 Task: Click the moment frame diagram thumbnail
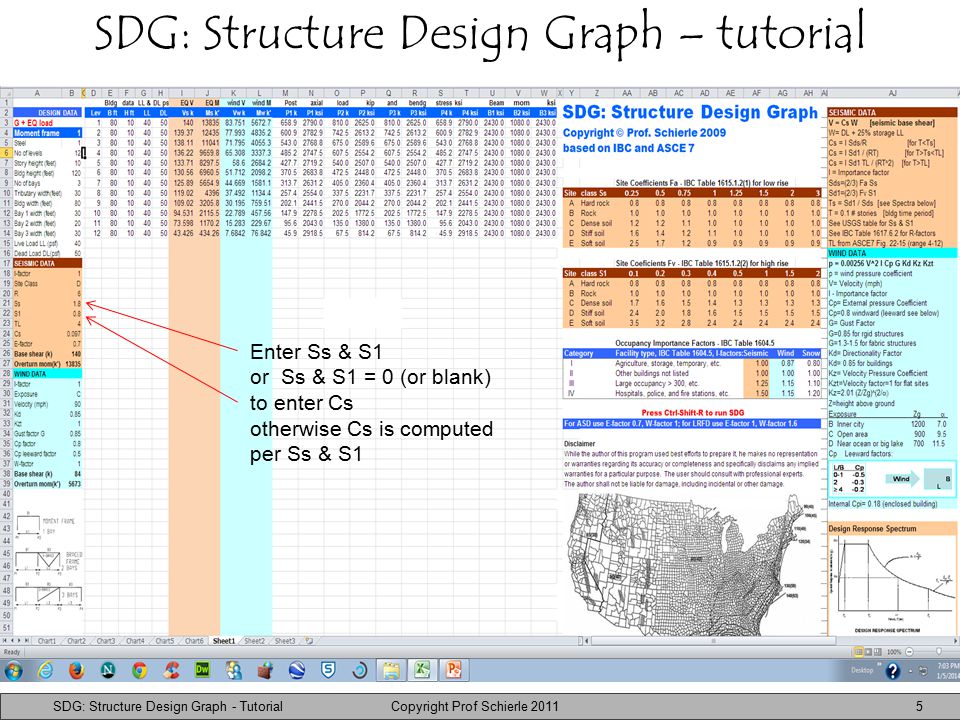pyautogui.click(x=46, y=526)
